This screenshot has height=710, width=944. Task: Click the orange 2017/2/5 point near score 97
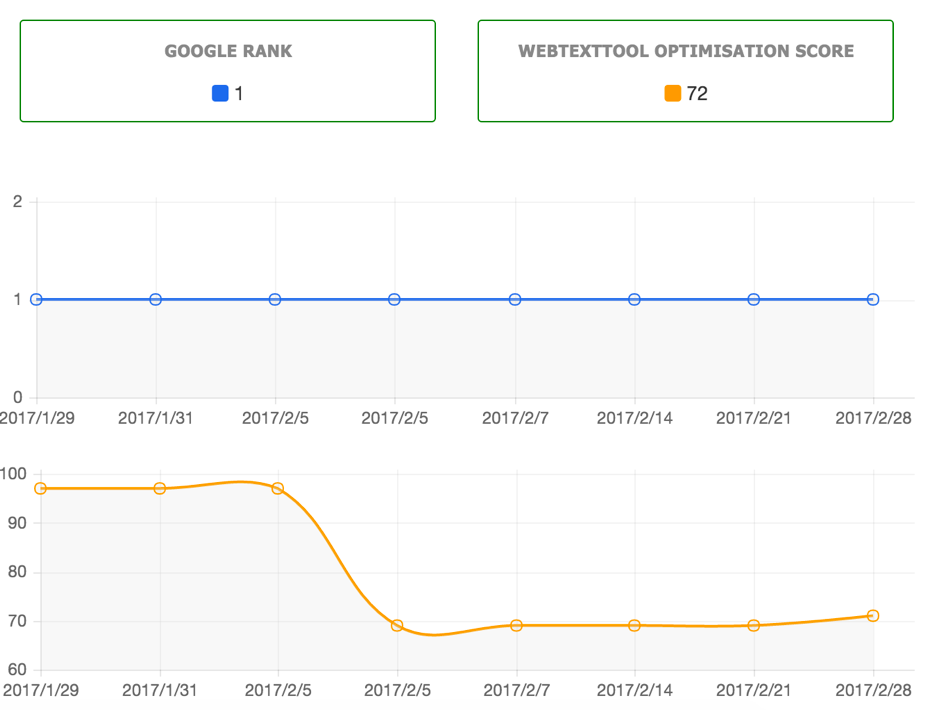[x=278, y=488]
